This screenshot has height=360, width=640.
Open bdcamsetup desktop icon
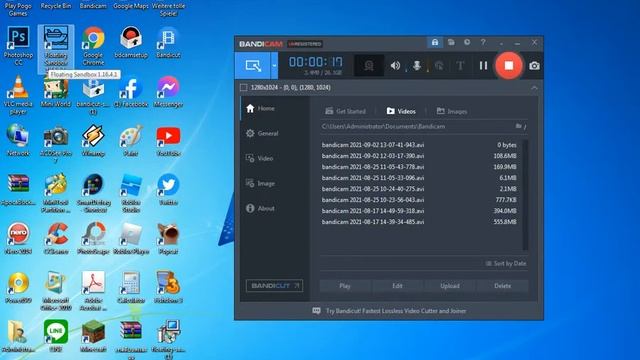(x=131, y=42)
